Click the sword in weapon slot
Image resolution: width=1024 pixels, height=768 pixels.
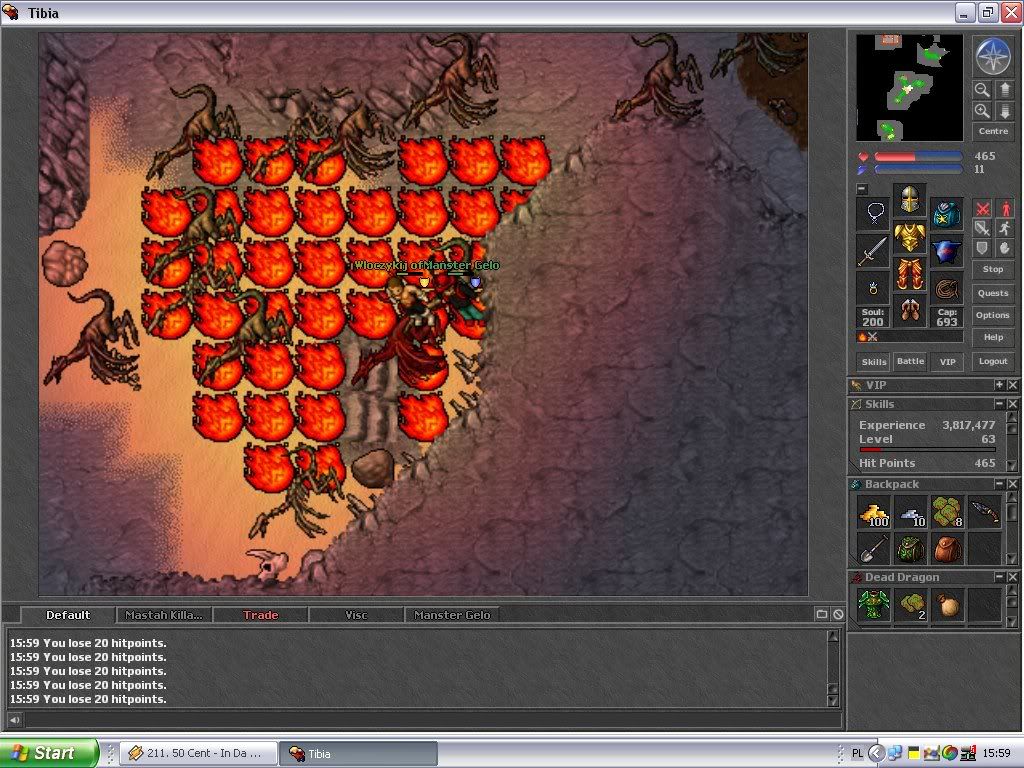tap(873, 250)
